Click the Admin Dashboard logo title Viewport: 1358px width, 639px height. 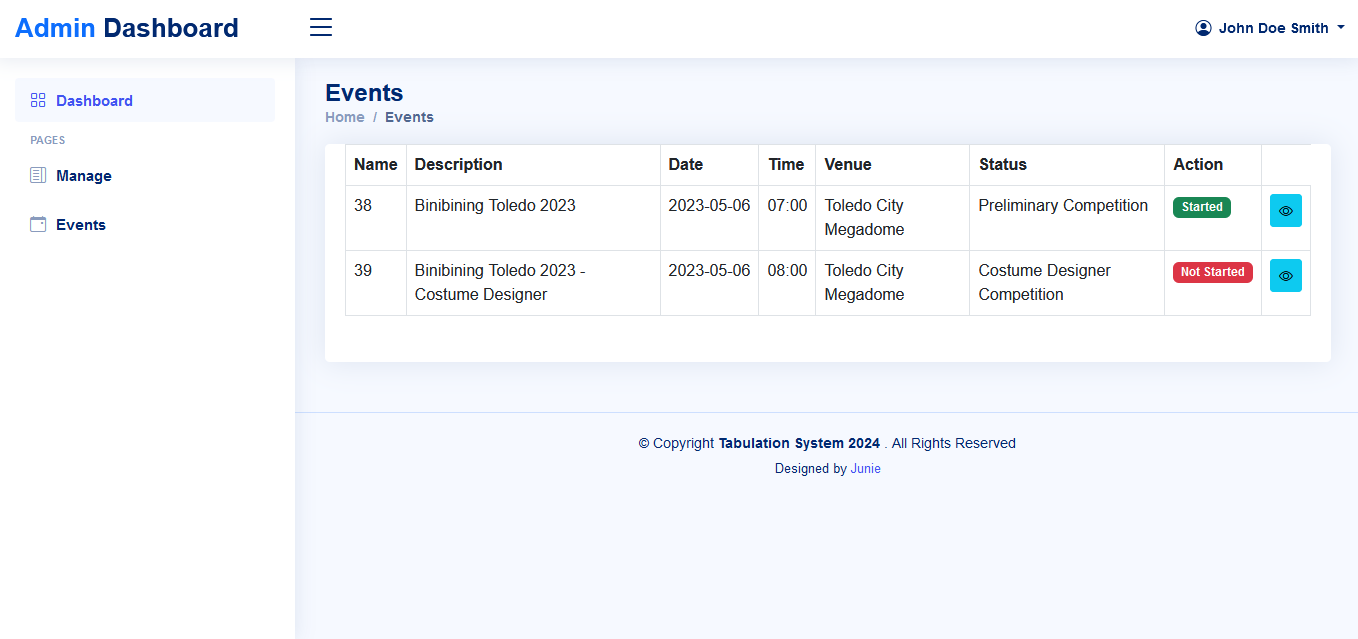(x=127, y=28)
